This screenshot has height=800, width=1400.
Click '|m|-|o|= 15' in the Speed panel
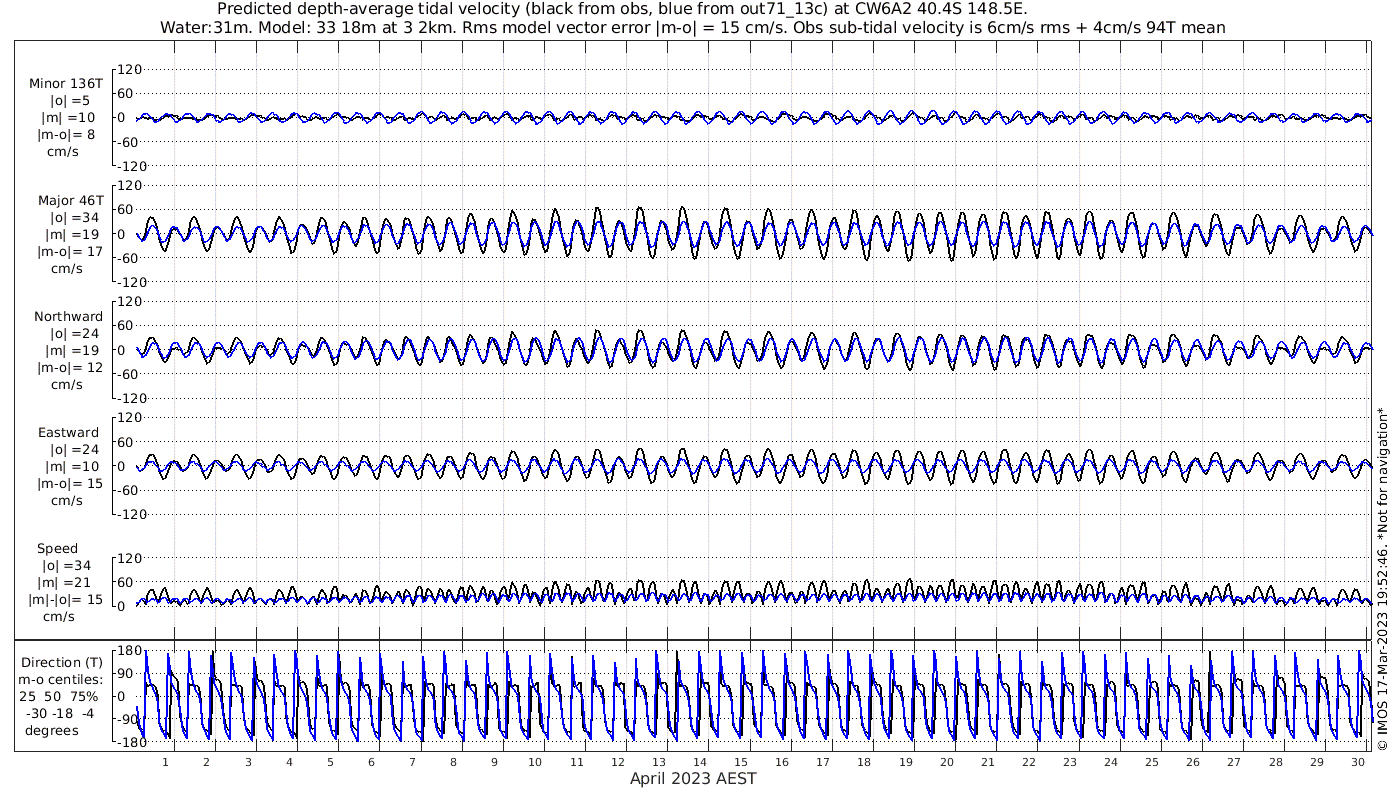[x=66, y=599]
